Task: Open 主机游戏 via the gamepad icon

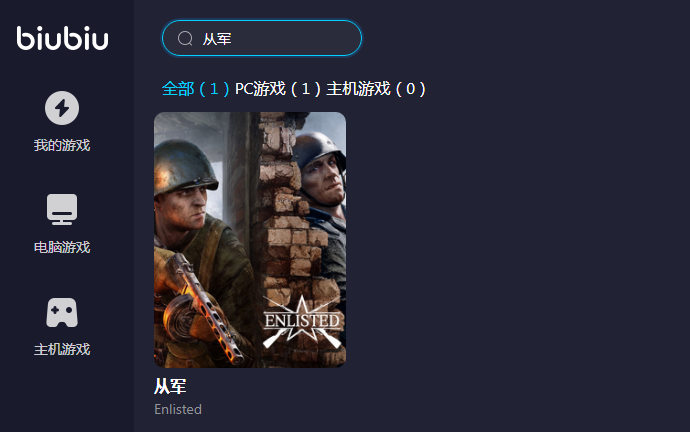Action: click(62, 313)
